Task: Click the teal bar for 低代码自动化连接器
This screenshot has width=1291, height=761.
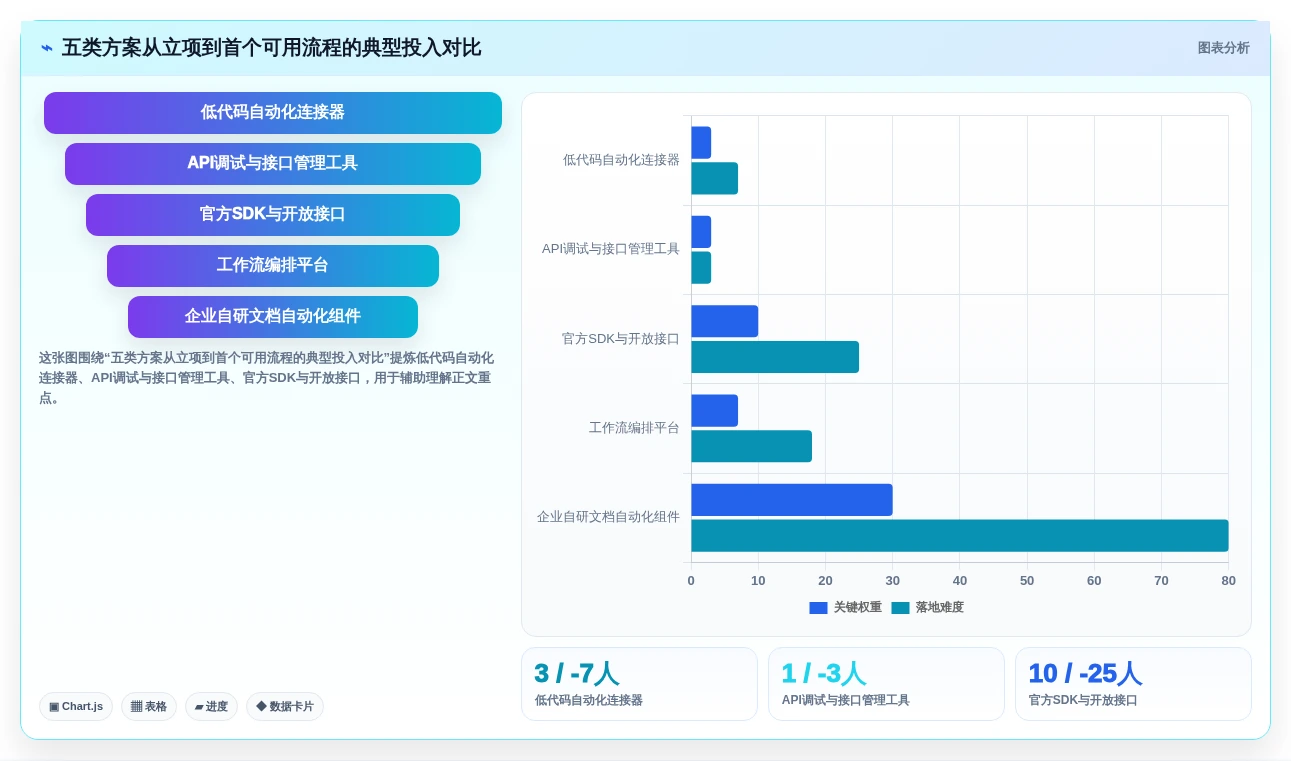Action: point(714,179)
